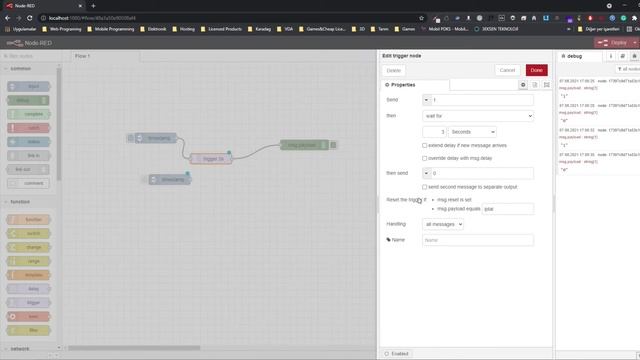This screenshot has width=640, height=360.
Task: Click the msg.payload equals input field
Action: [x=508, y=209]
